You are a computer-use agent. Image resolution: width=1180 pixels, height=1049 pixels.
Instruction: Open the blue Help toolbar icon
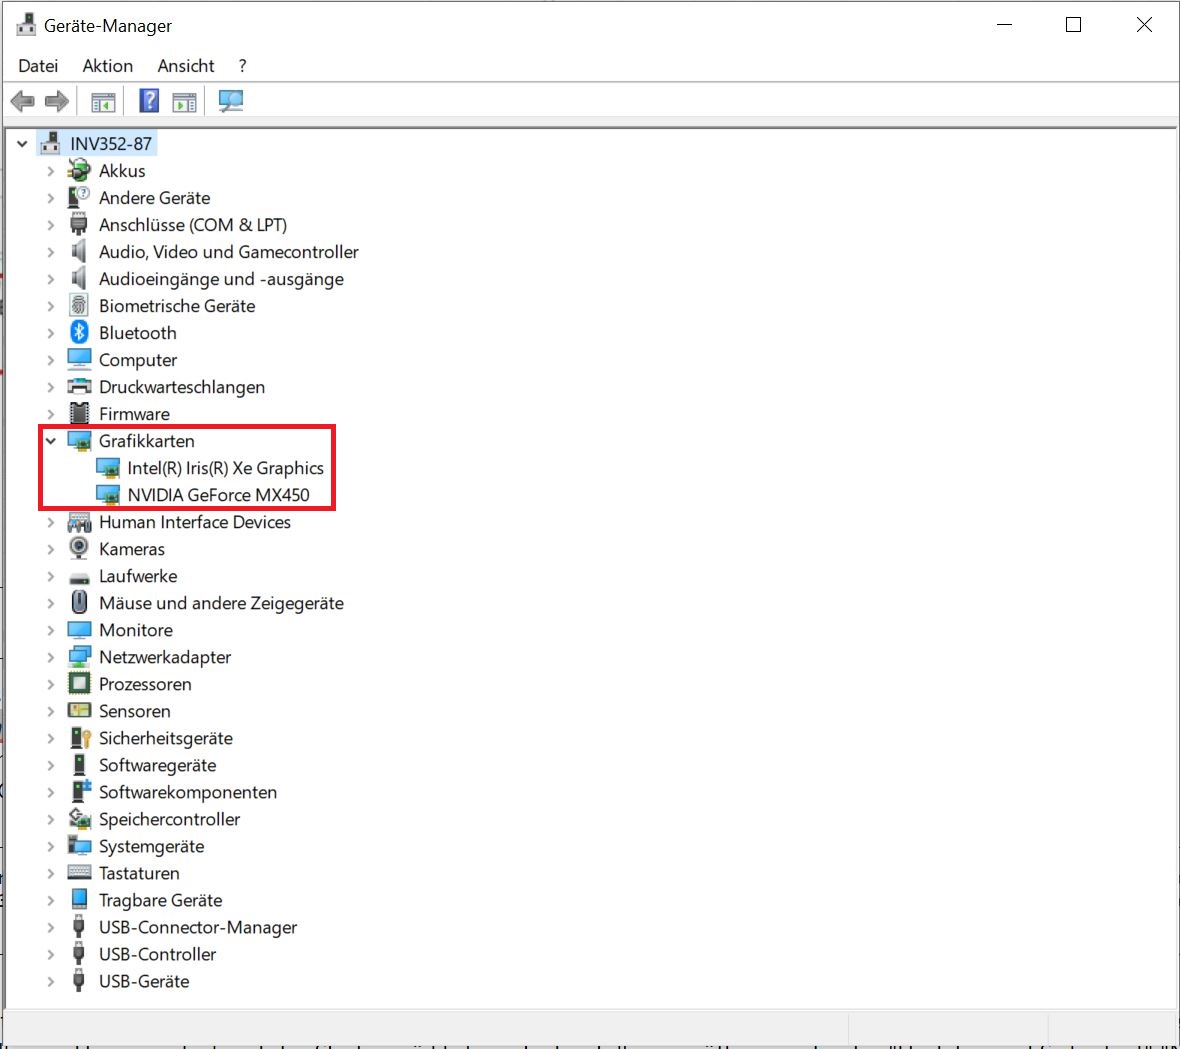[x=149, y=101]
